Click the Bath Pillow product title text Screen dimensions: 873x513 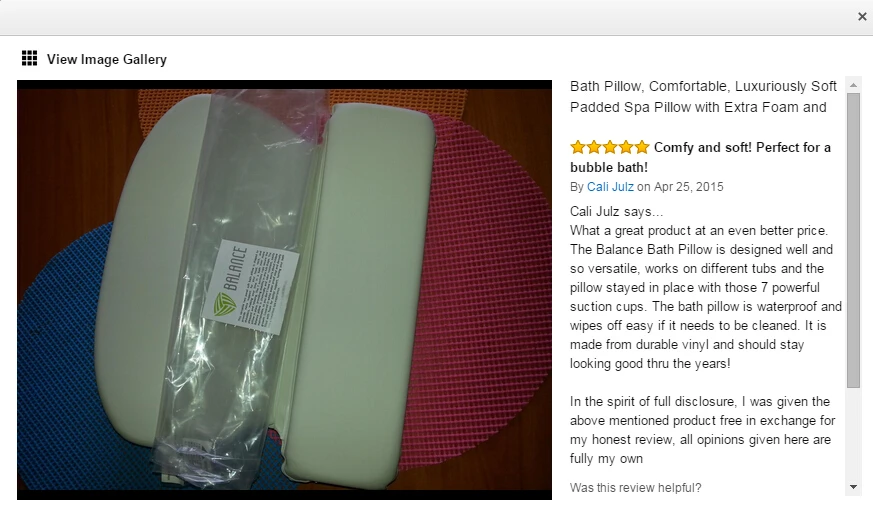click(703, 96)
